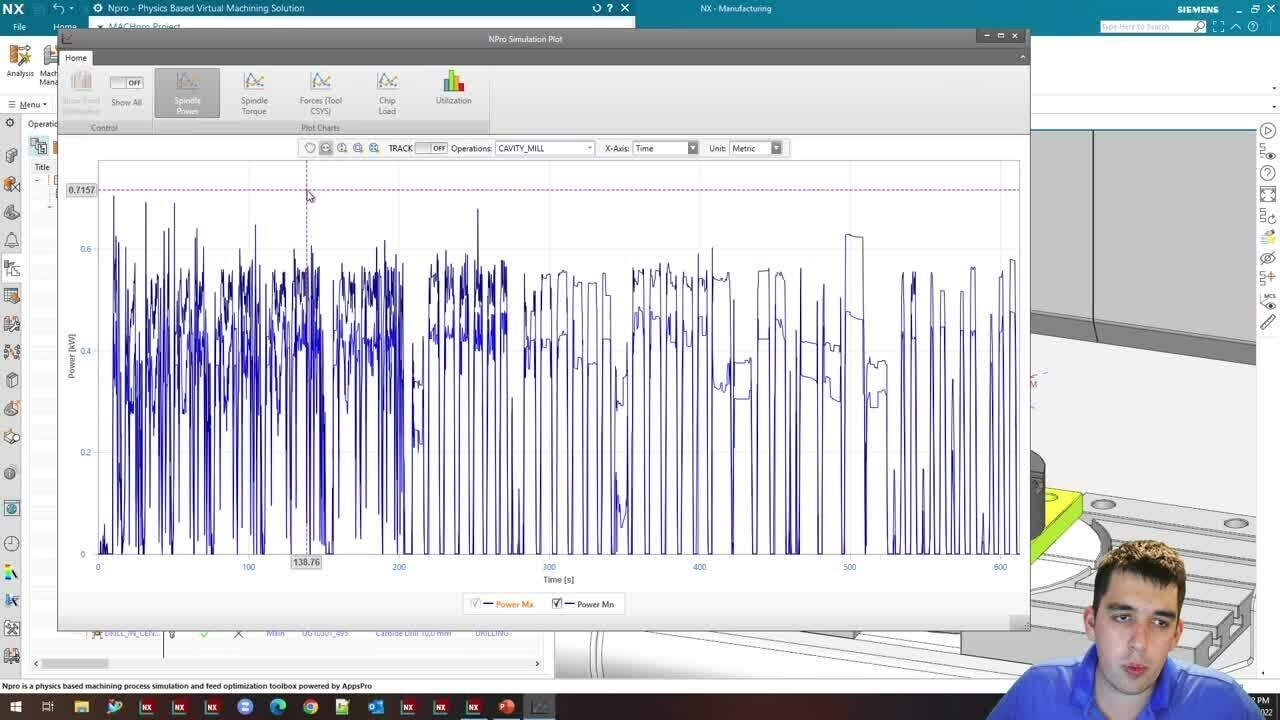
Task: Click the MCS visibility icon on right toolbar
Action: click(x=1268, y=301)
